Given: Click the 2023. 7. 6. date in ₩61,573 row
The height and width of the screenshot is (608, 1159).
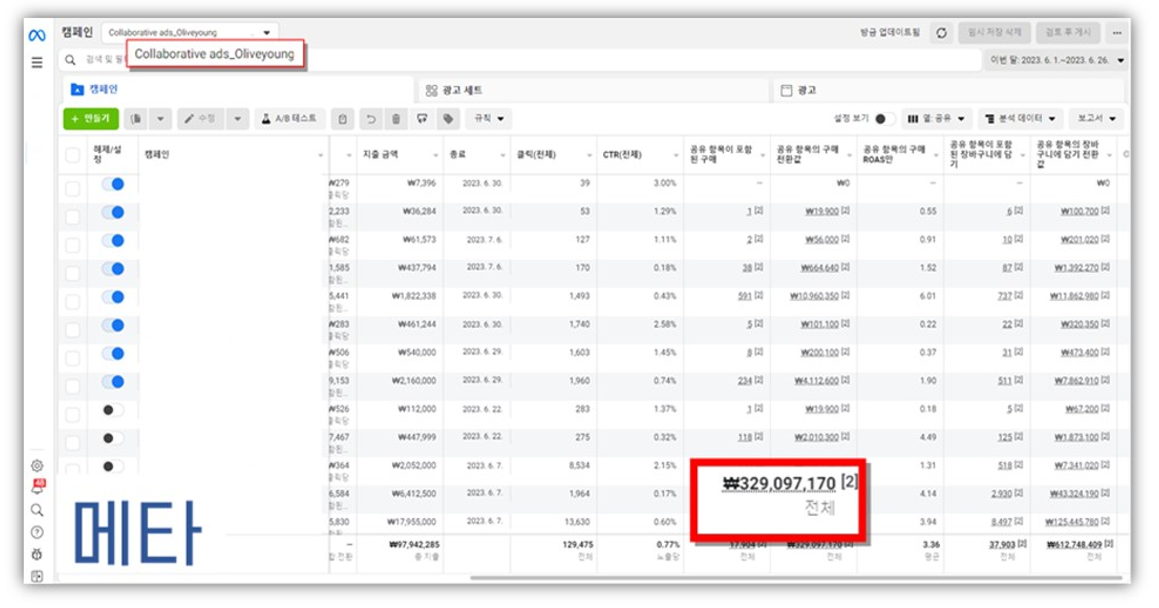Looking at the screenshot, I should [484, 239].
